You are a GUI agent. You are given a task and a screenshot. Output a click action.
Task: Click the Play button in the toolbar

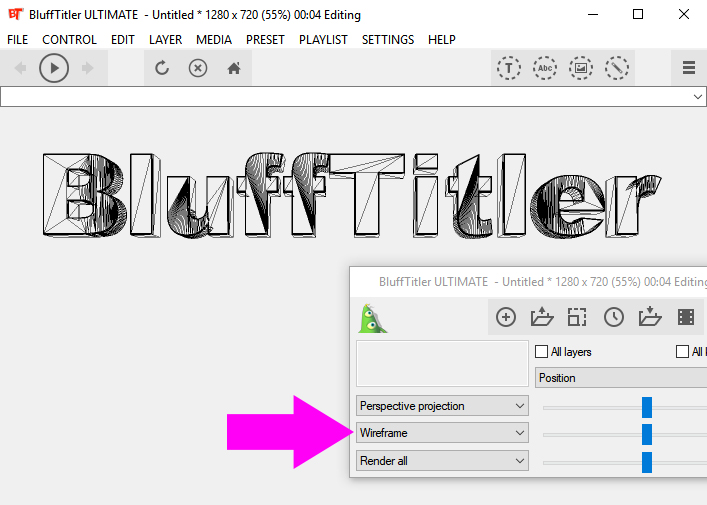(54, 68)
